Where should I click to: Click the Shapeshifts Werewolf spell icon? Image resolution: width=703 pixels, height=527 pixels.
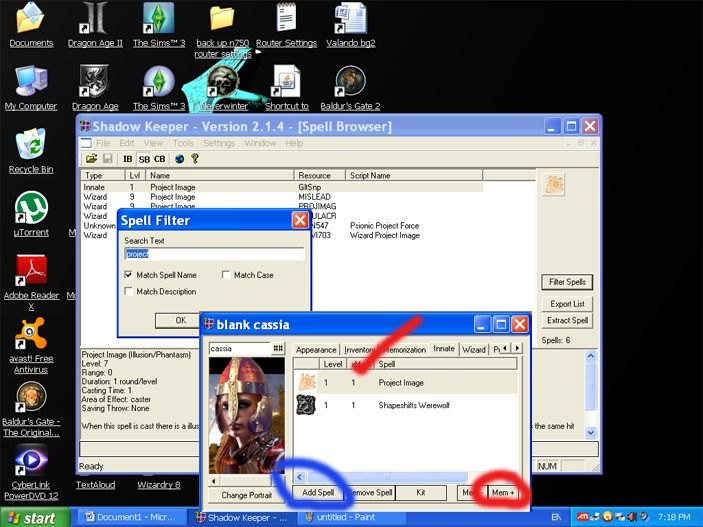pyautogui.click(x=306, y=407)
